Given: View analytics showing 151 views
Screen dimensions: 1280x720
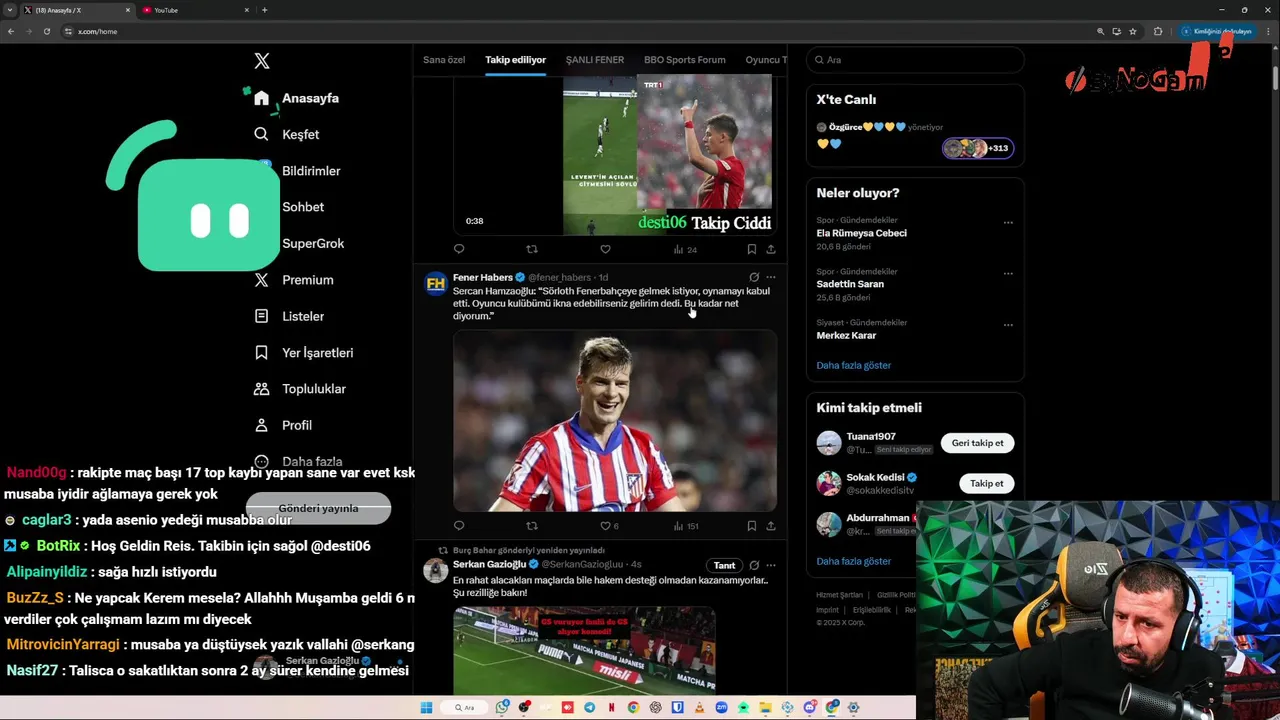Looking at the screenshot, I should (686, 526).
